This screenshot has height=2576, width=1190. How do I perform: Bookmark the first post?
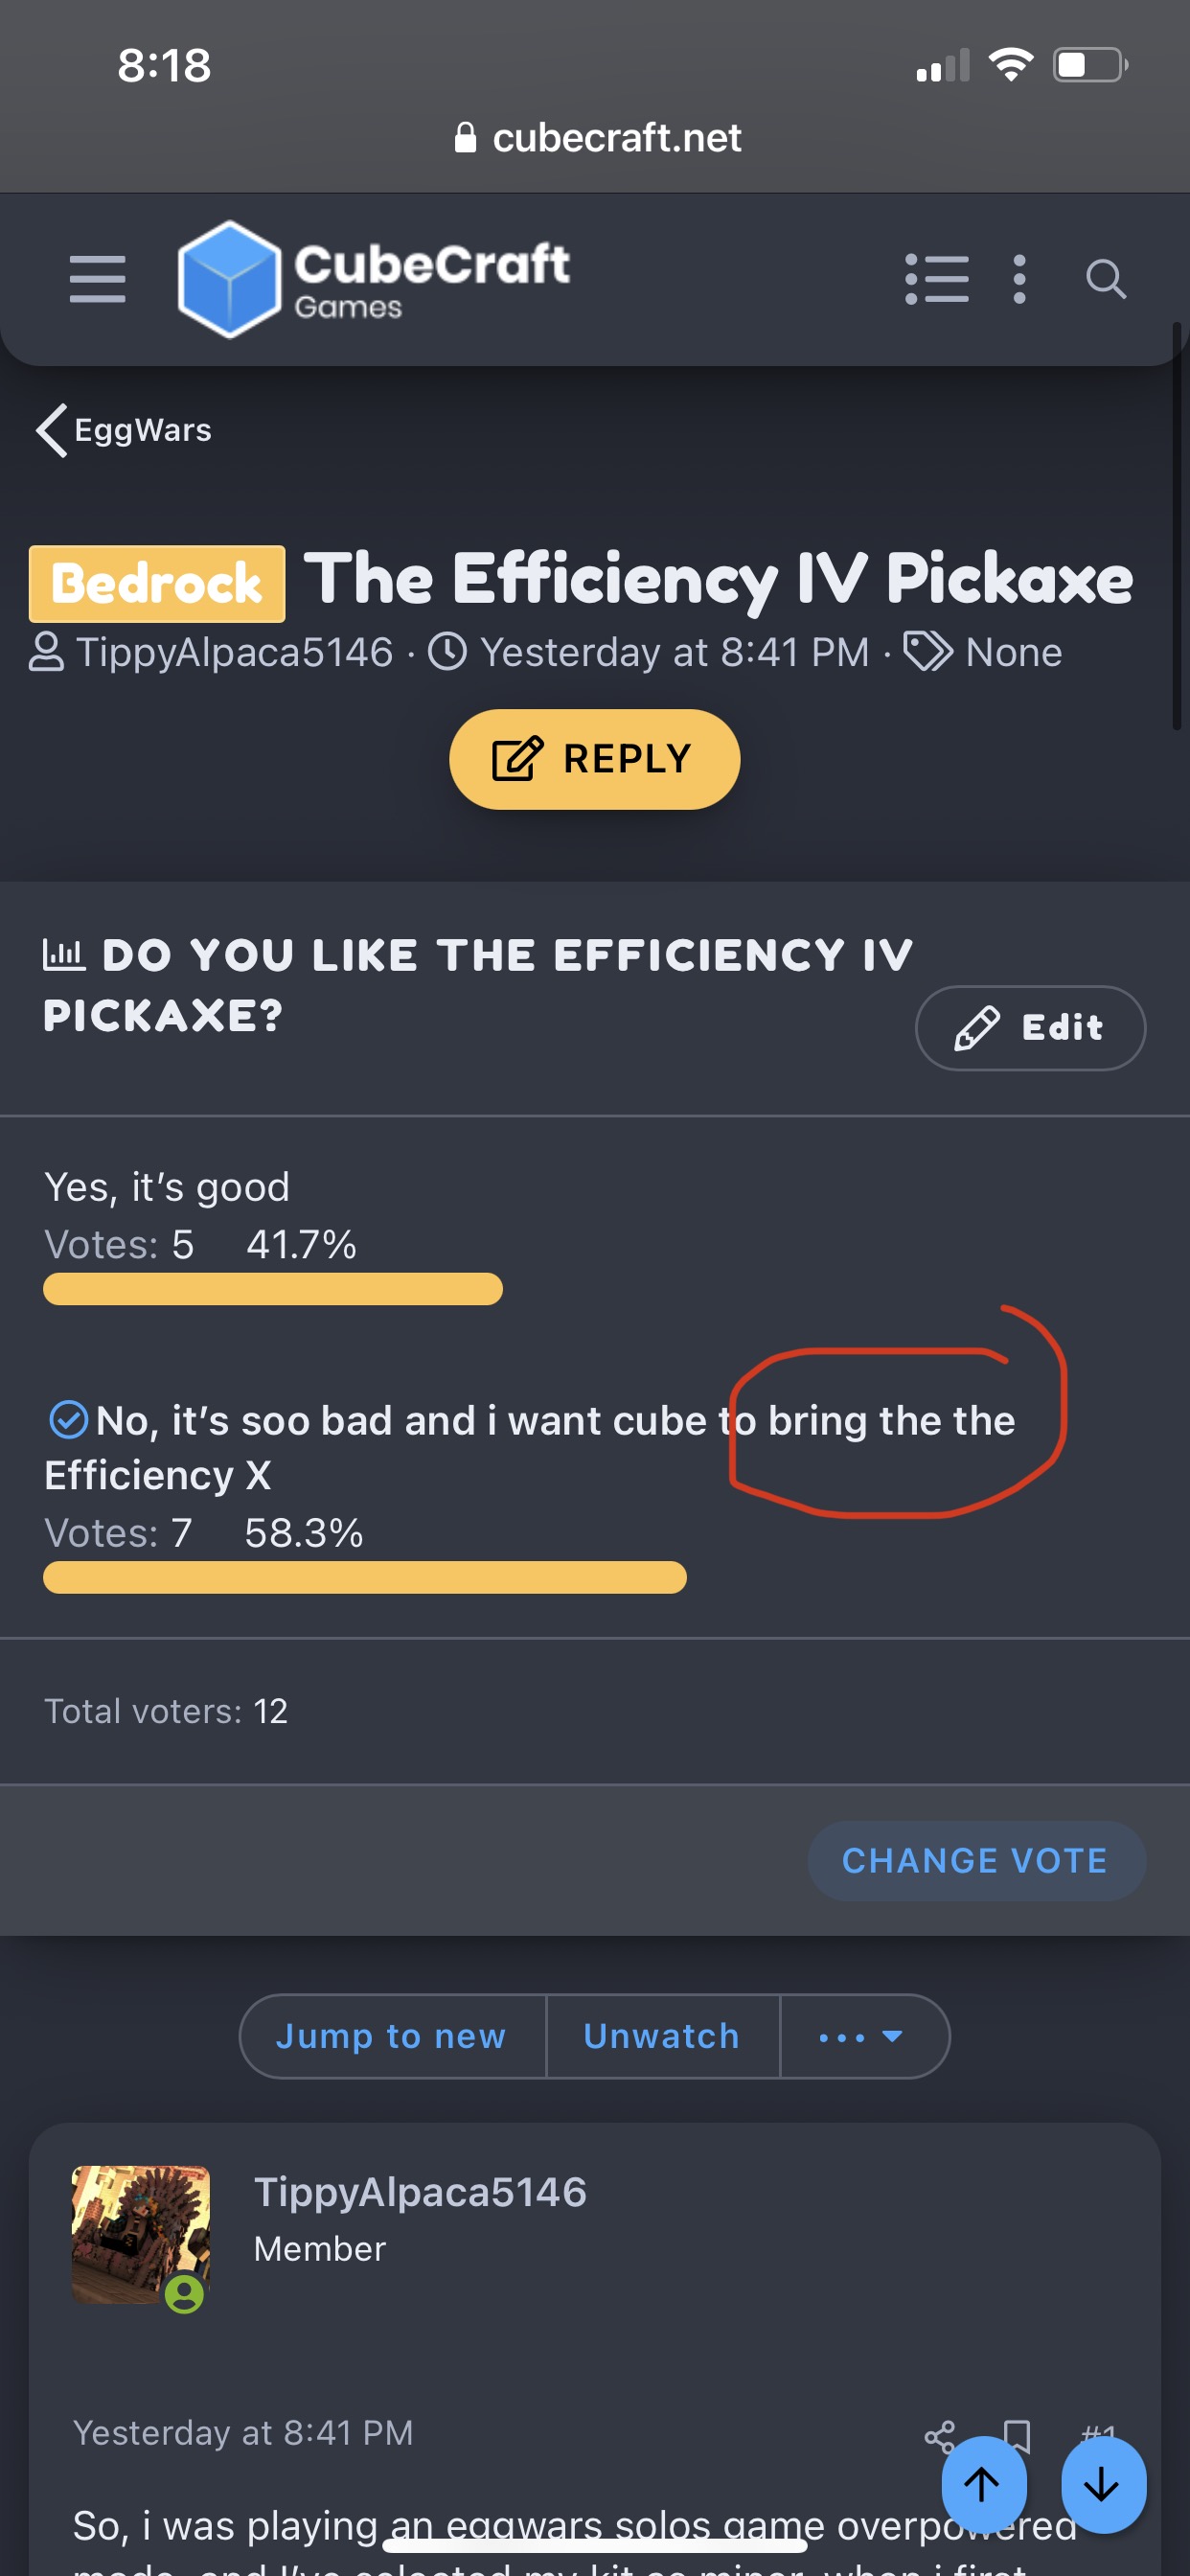click(1017, 2436)
